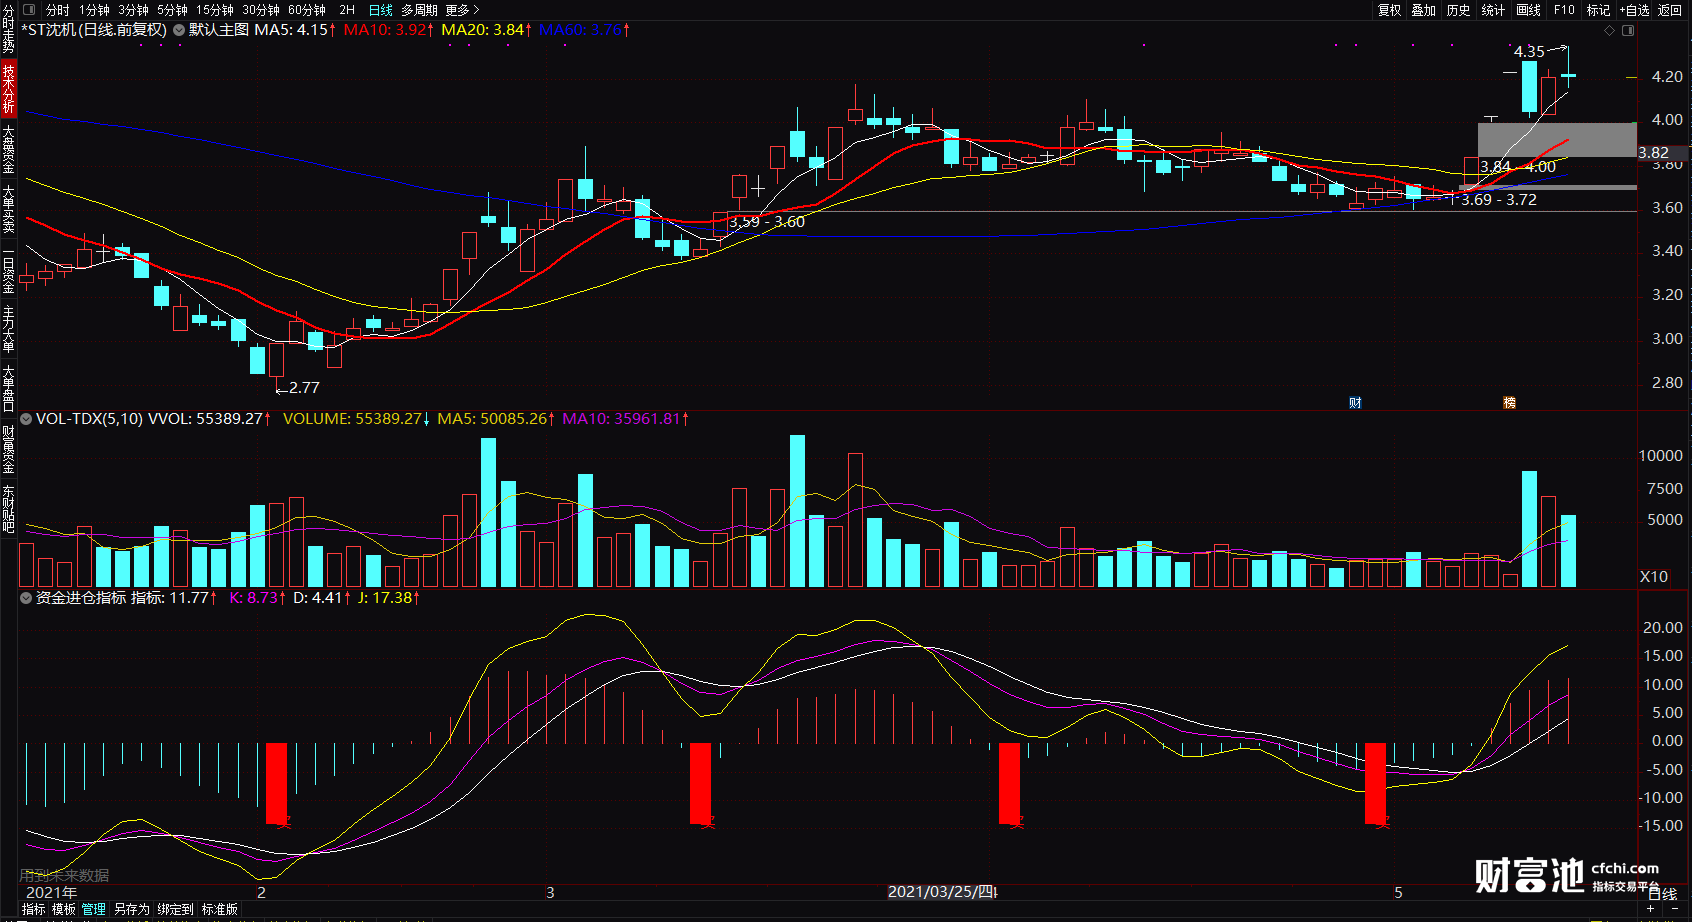
Task: Click the 指标 bottom tab
Action: [x=34, y=909]
